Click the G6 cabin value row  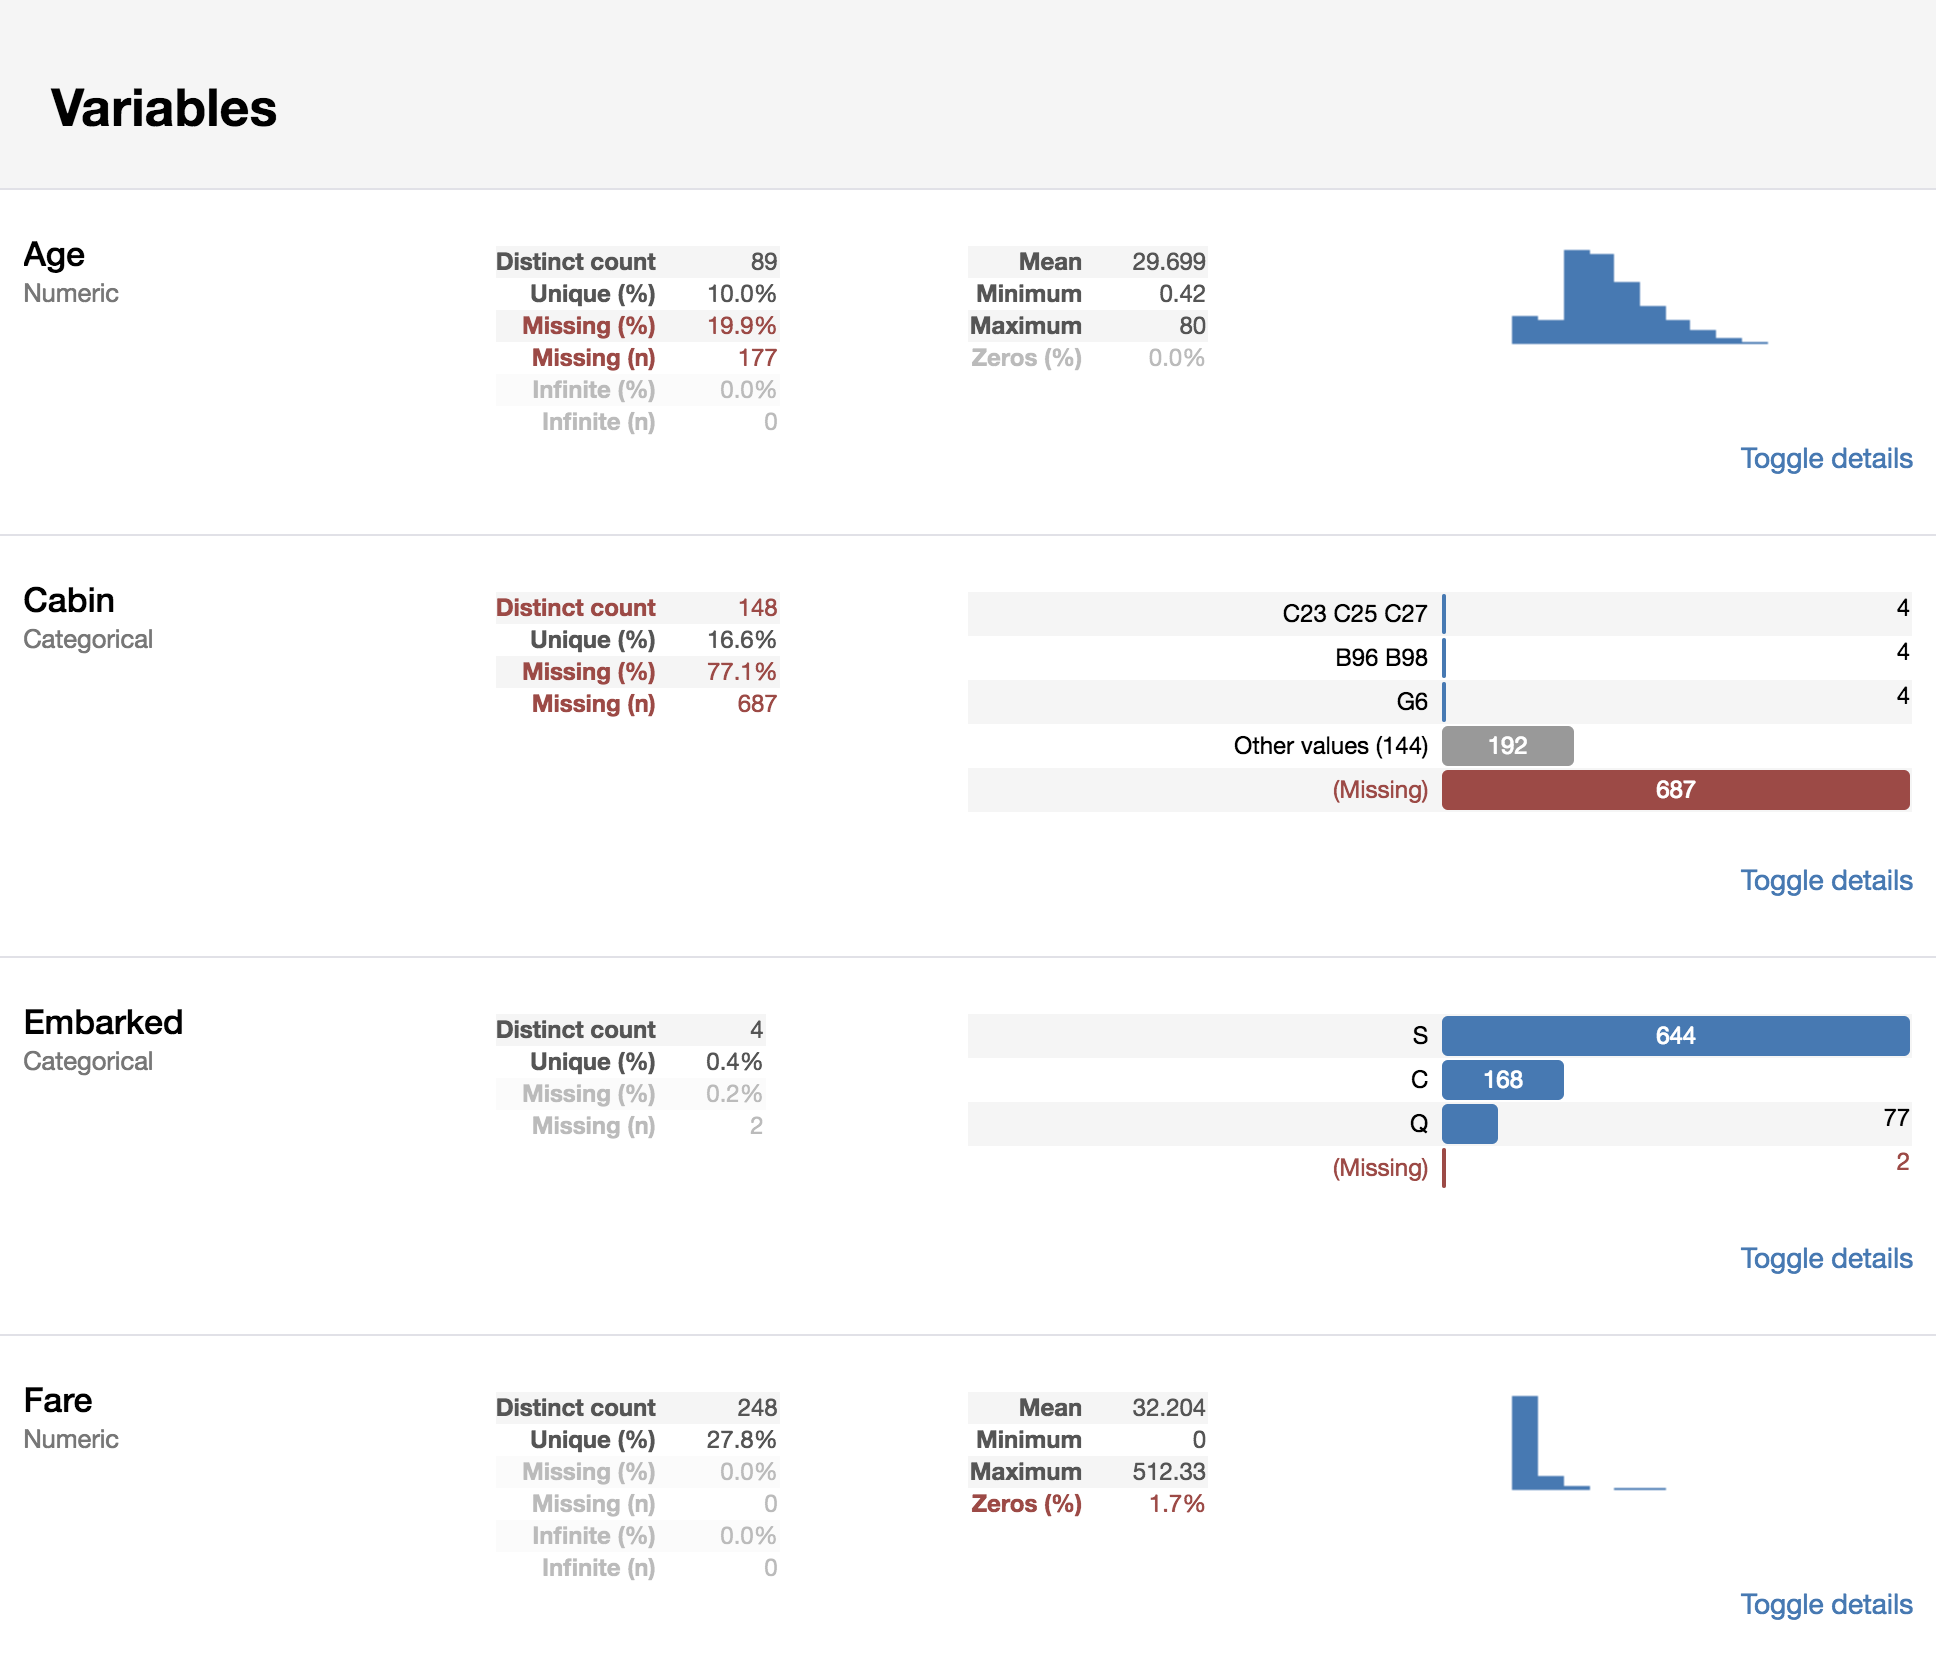[x=1411, y=702]
